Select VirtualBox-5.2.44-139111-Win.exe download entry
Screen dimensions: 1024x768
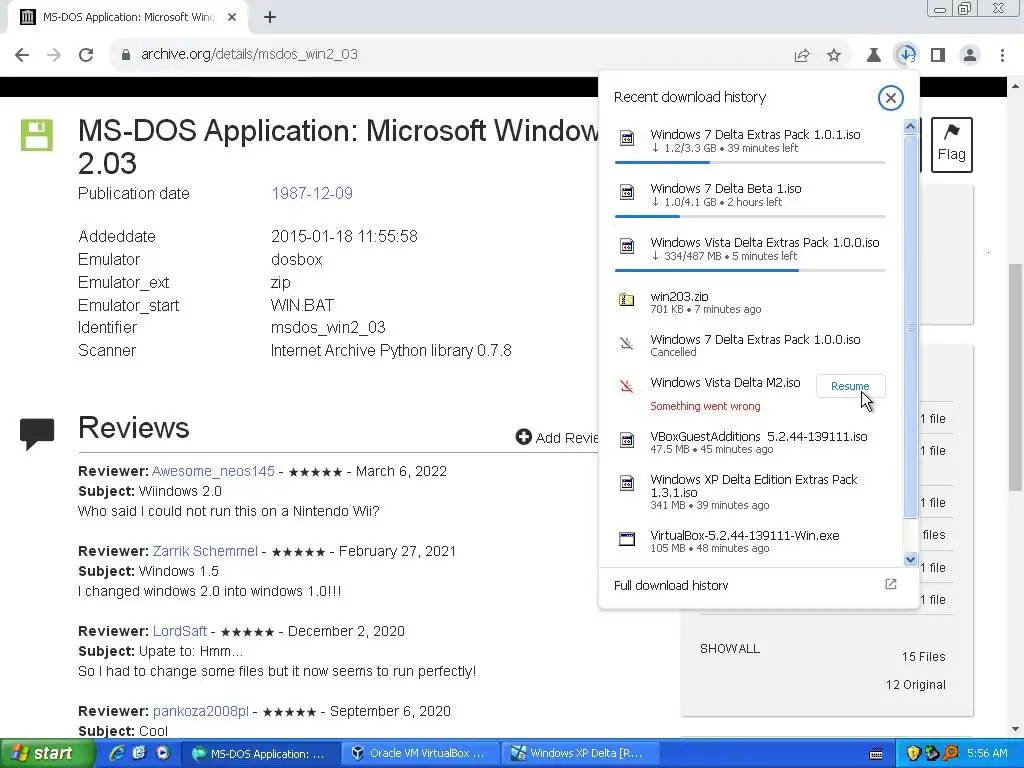point(750,541)
